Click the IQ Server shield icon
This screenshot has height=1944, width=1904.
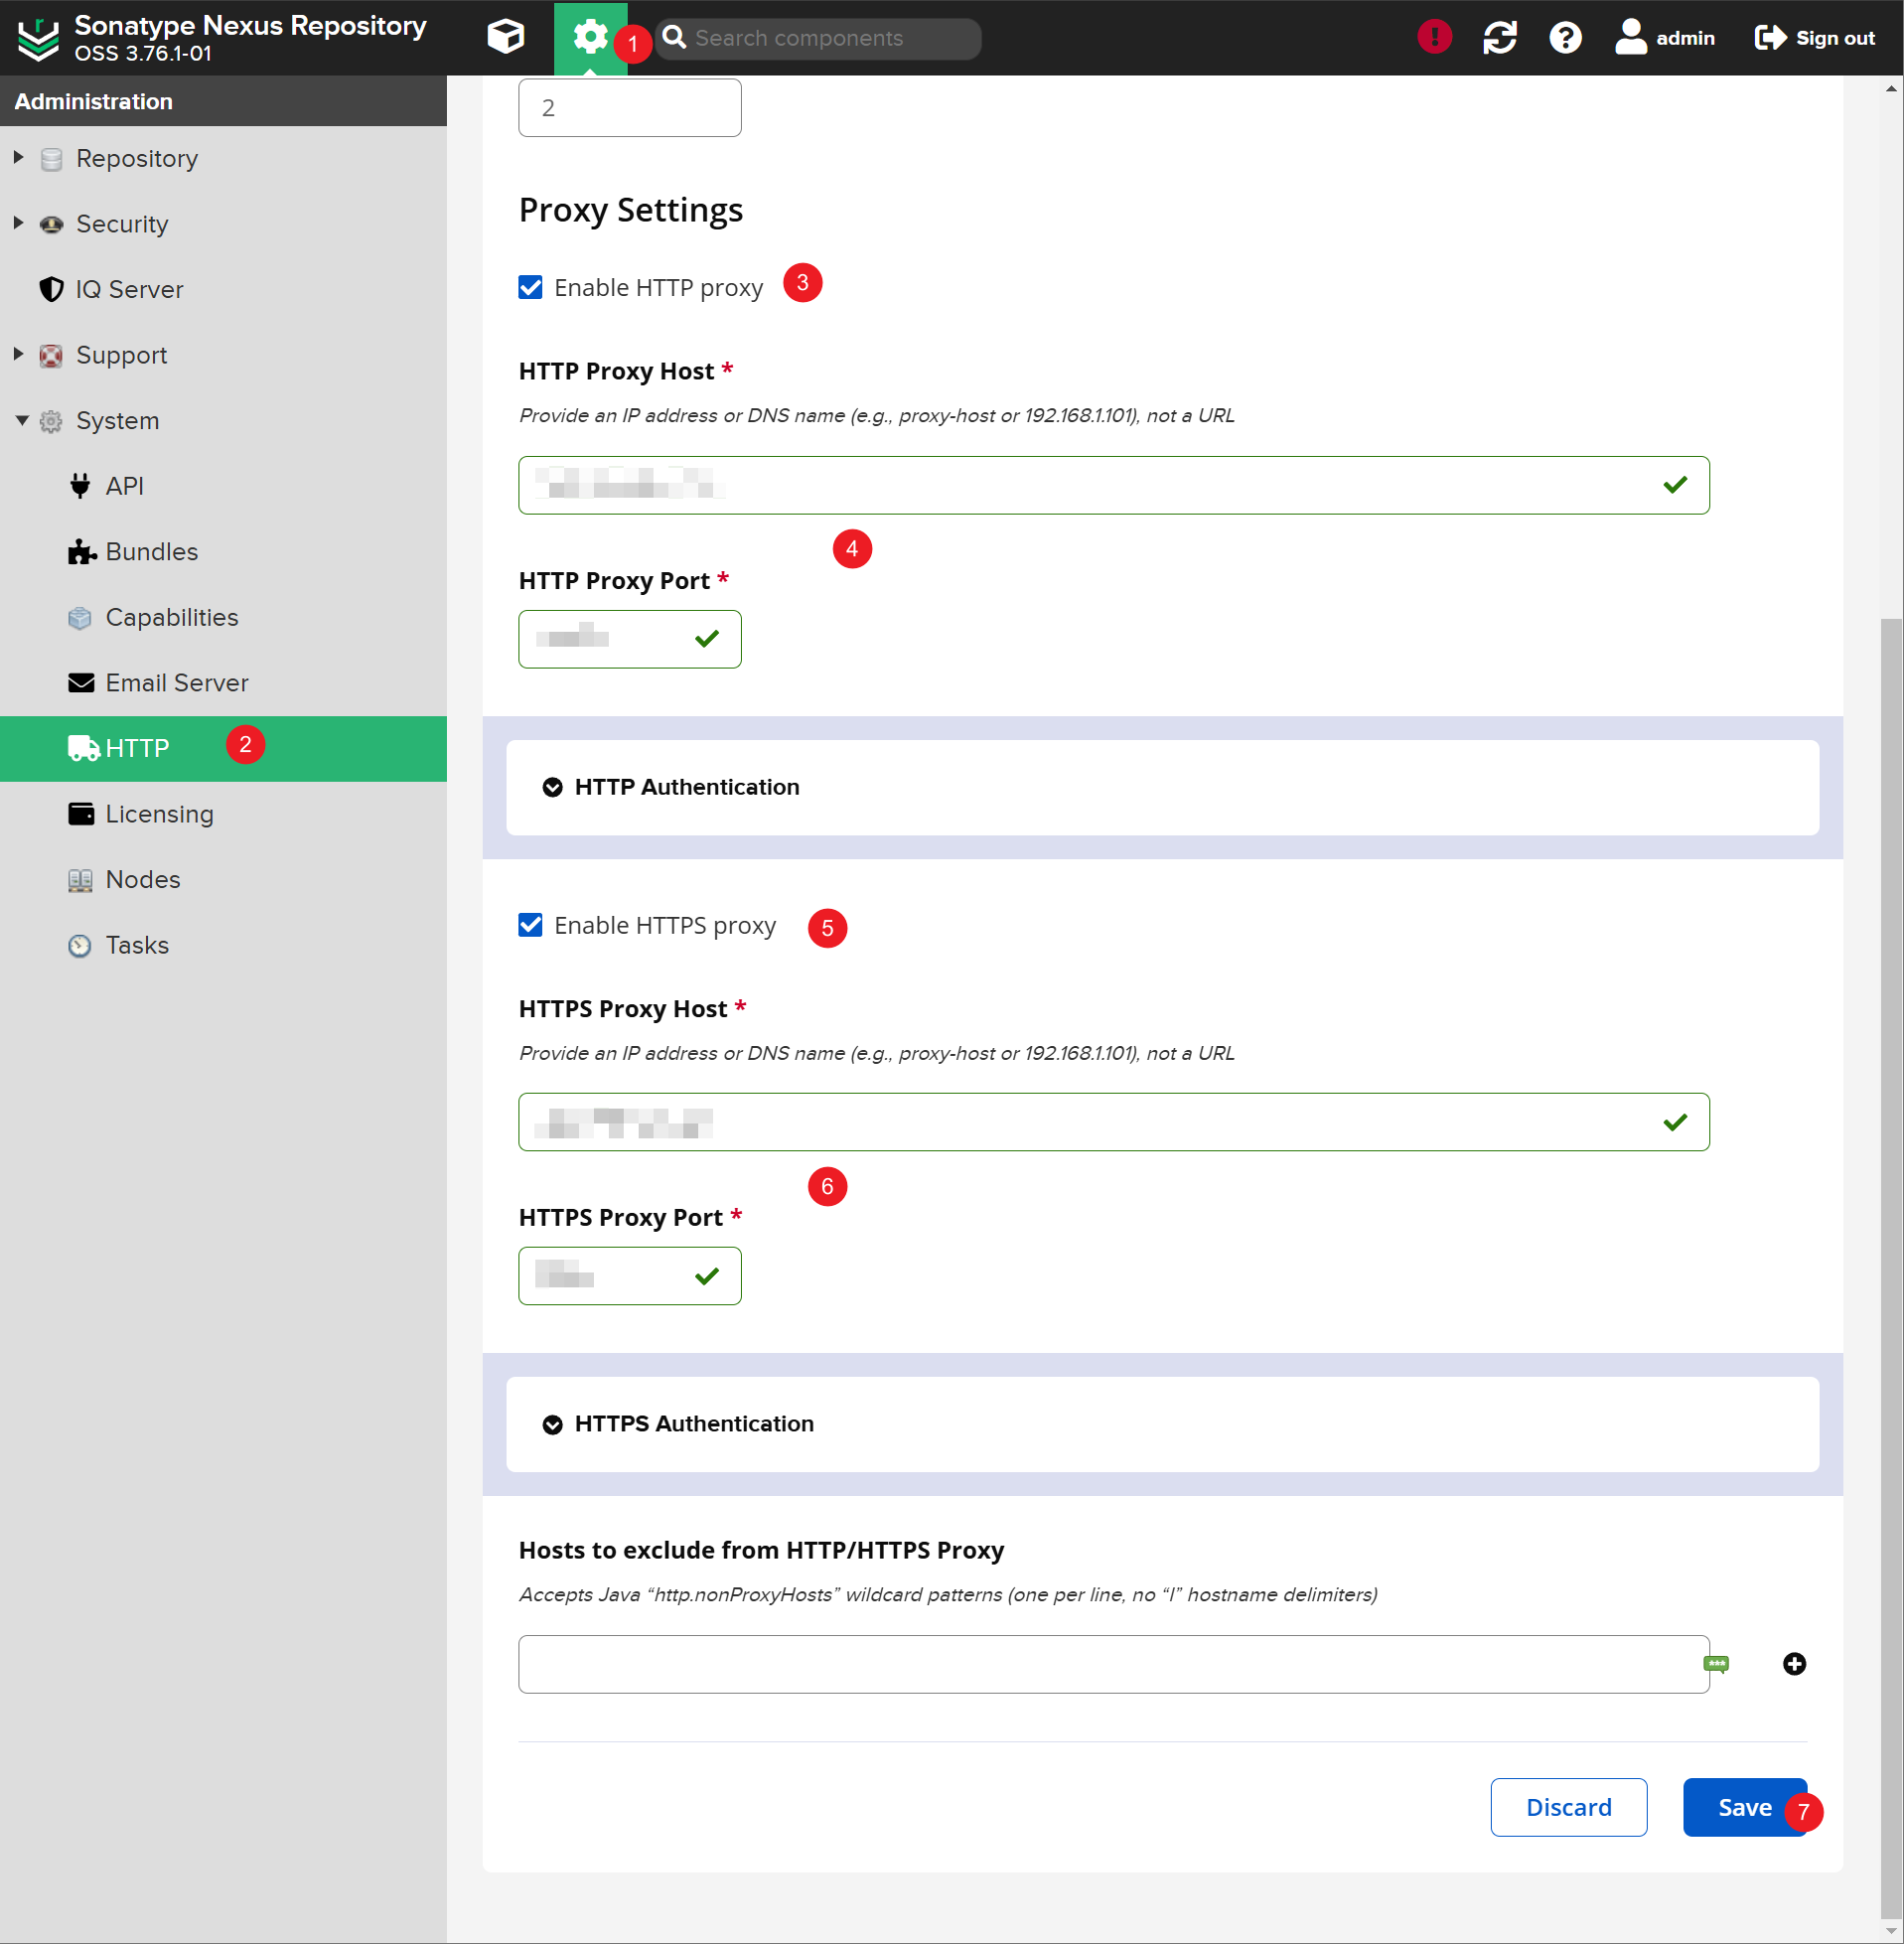pyautogui.click(x=51, y=289)
